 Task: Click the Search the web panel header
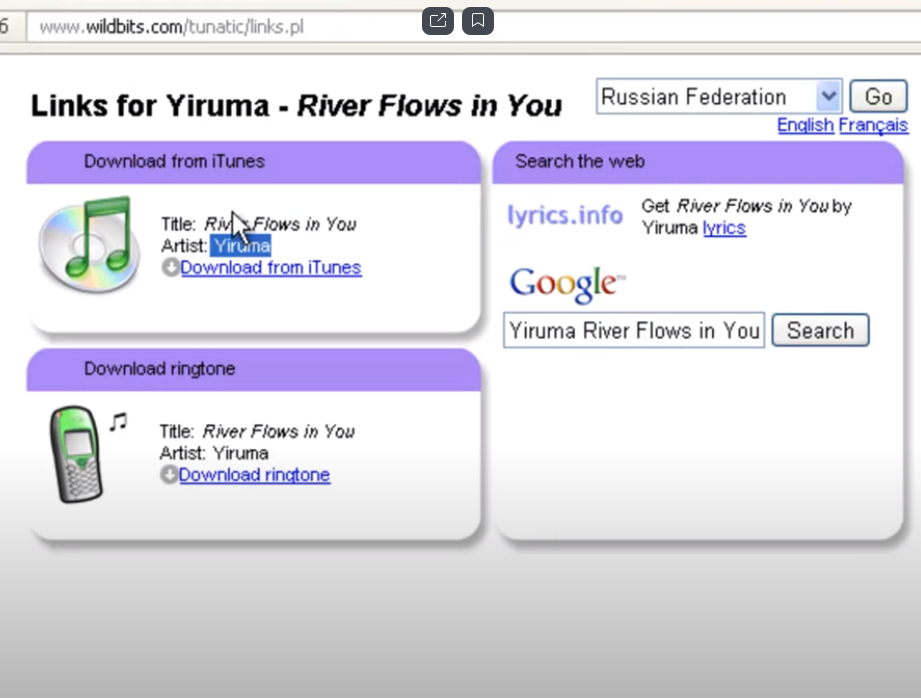click(698, 162)
